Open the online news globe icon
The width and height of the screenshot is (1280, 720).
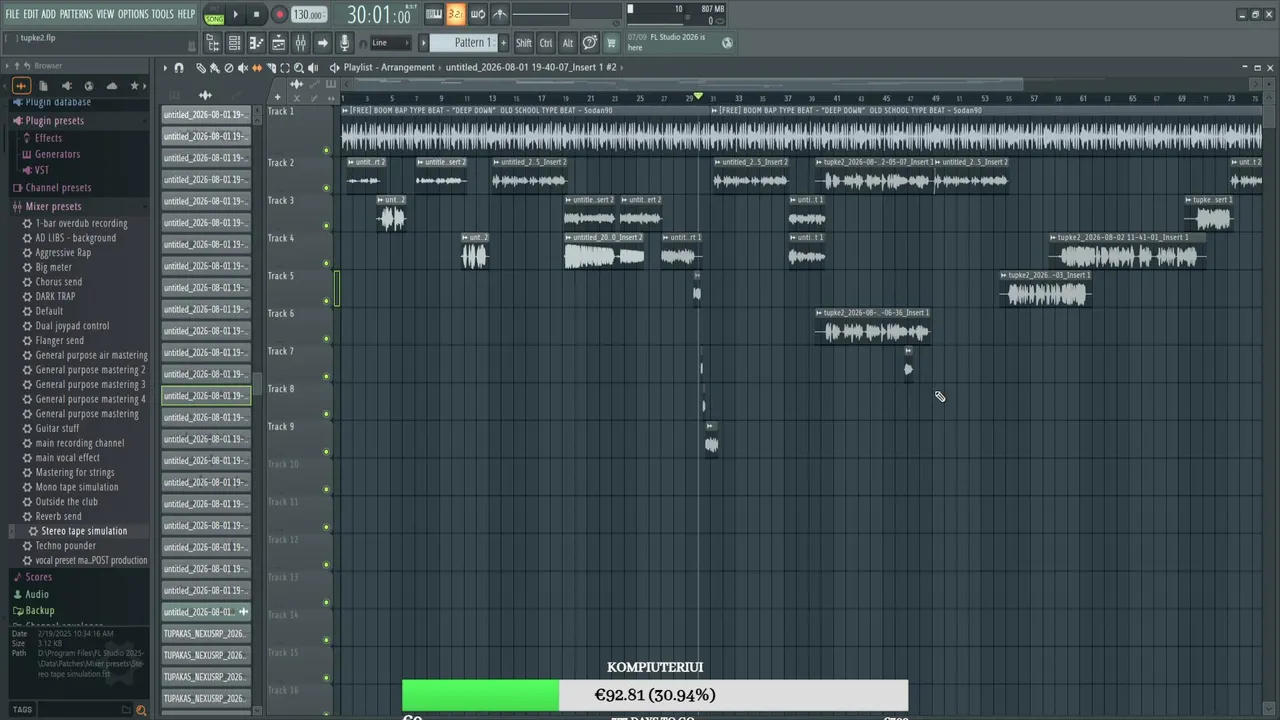(727, 42)
